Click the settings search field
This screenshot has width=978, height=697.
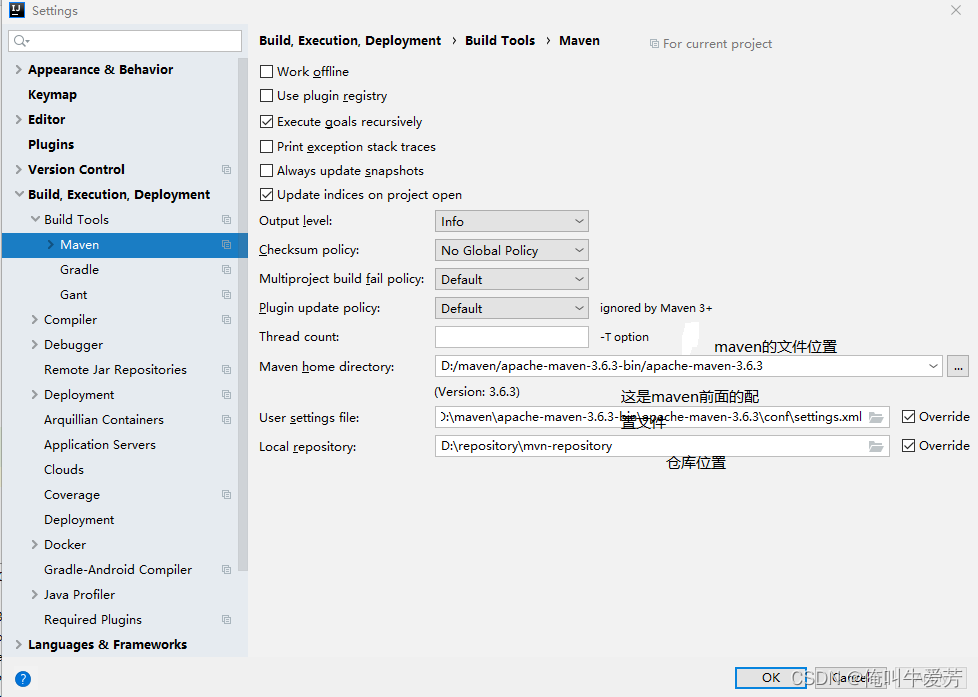125,41
